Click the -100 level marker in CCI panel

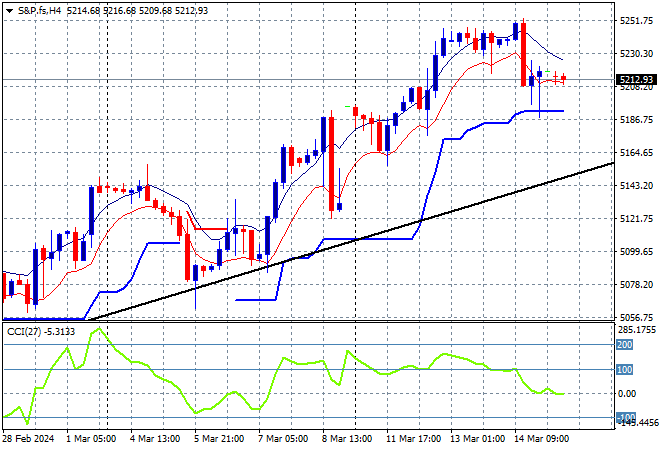click(625, 418)
